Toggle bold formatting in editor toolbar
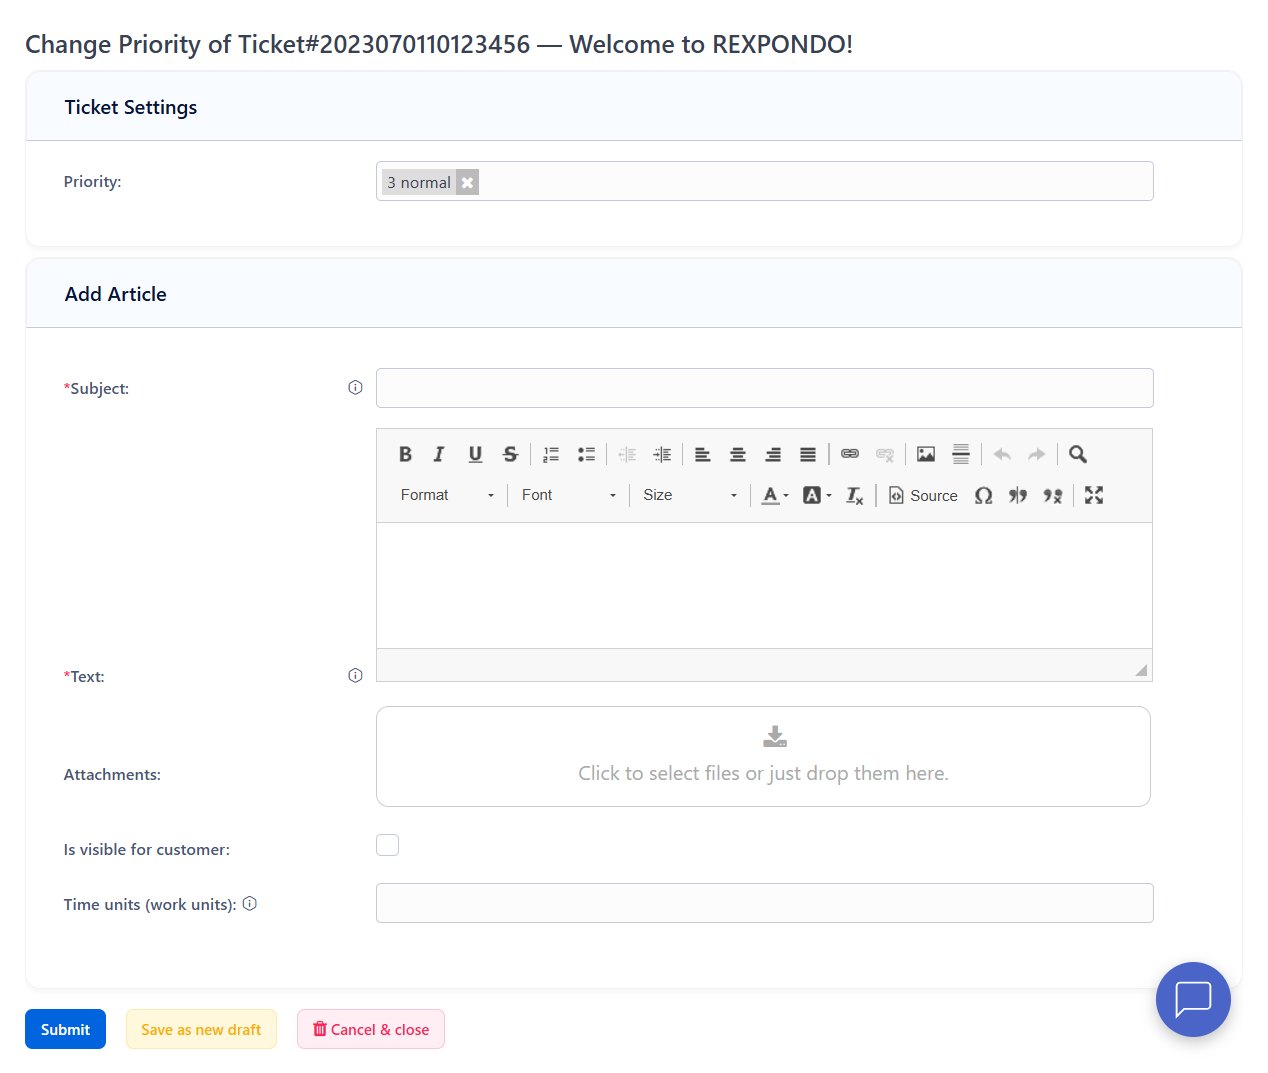The image size is (1268, 1073). click(405, 454)
